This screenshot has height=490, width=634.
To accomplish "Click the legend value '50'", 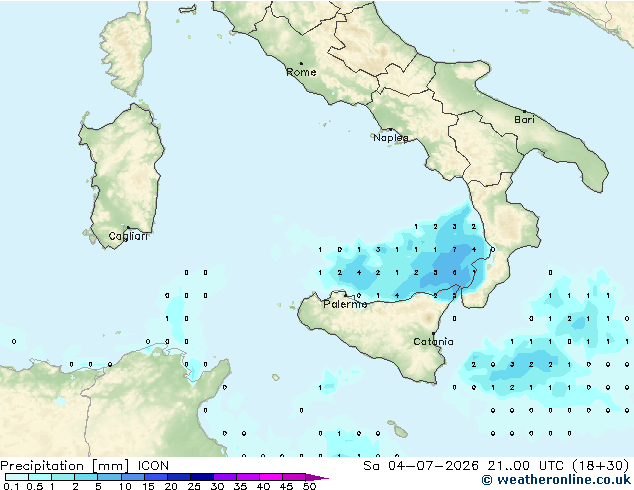I will (x=310, y=486).
